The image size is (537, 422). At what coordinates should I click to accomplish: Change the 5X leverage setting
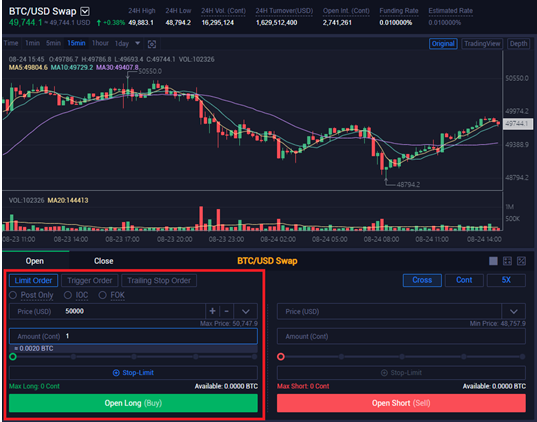(506, 280)
